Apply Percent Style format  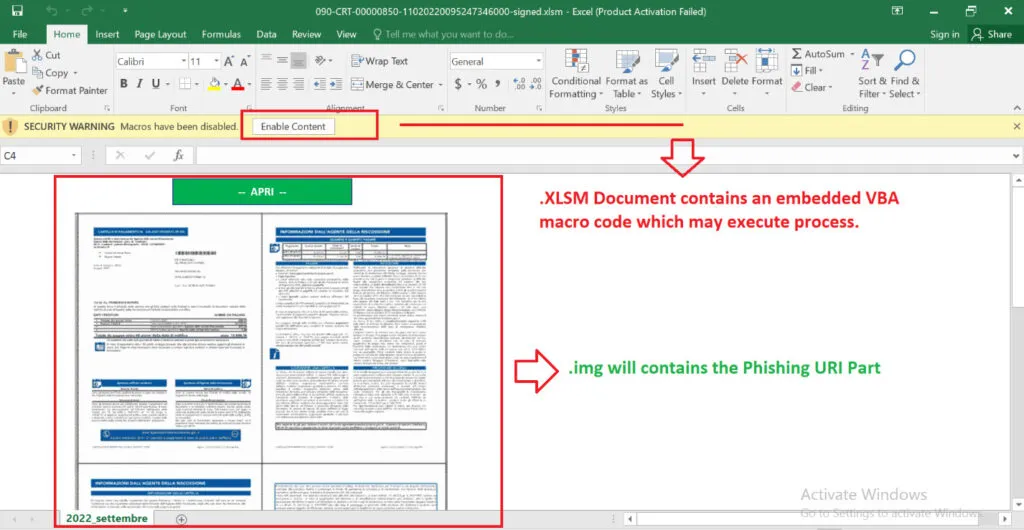[x=481, y=84]
